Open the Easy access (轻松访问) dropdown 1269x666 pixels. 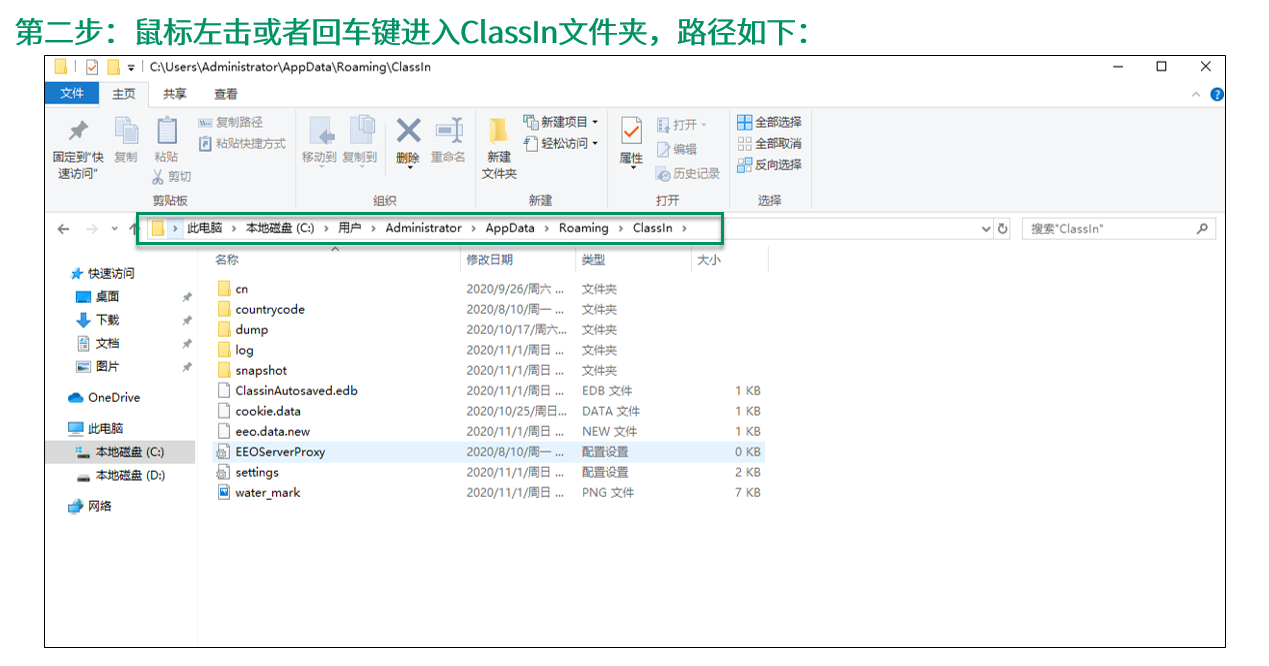tap(561, 144)
